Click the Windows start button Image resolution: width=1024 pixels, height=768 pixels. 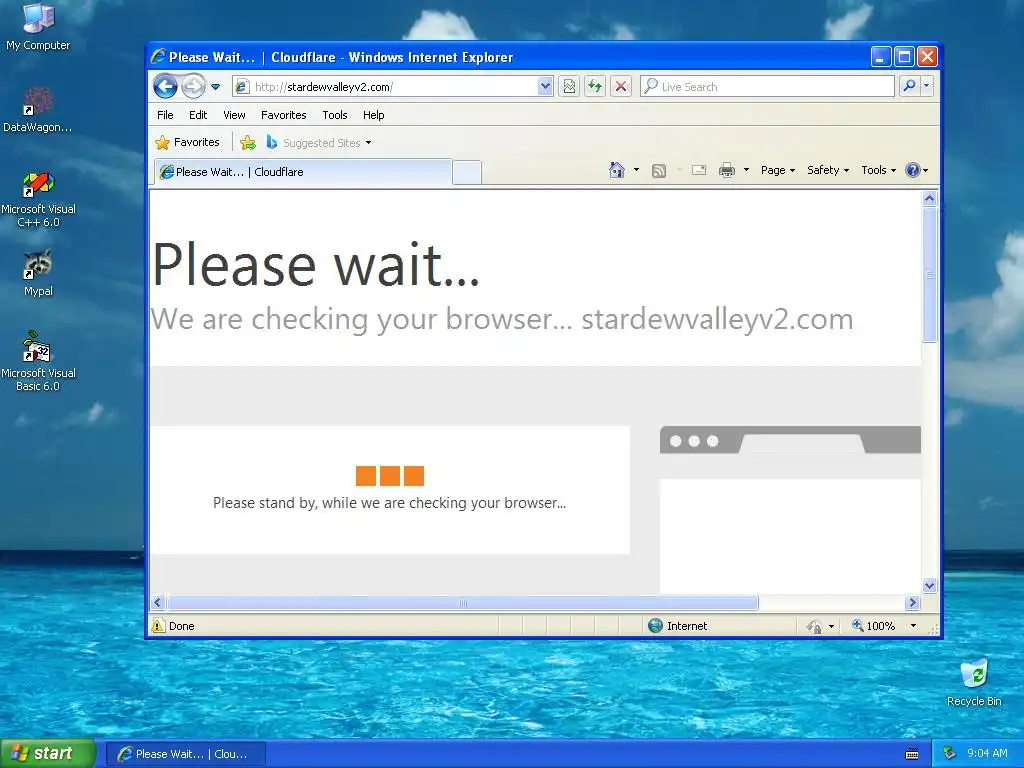click(x=48, y=753)
